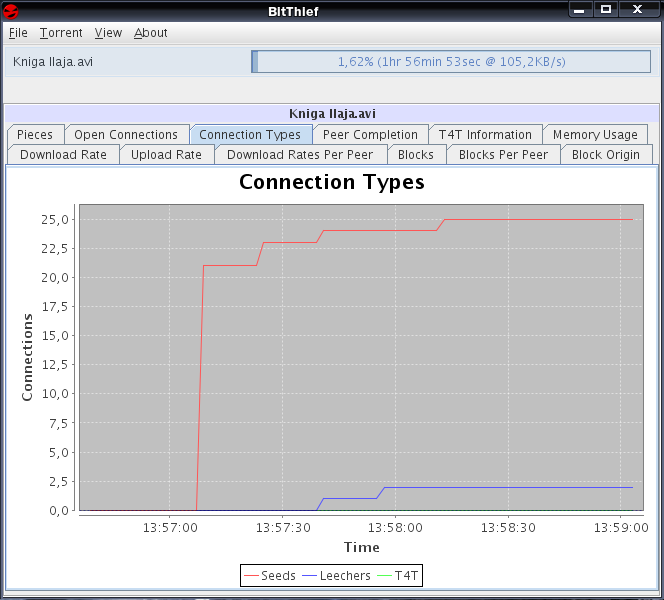Click the 10,0 axis value
The width and height of the screenshot is (664, 600).
point(55,394)
